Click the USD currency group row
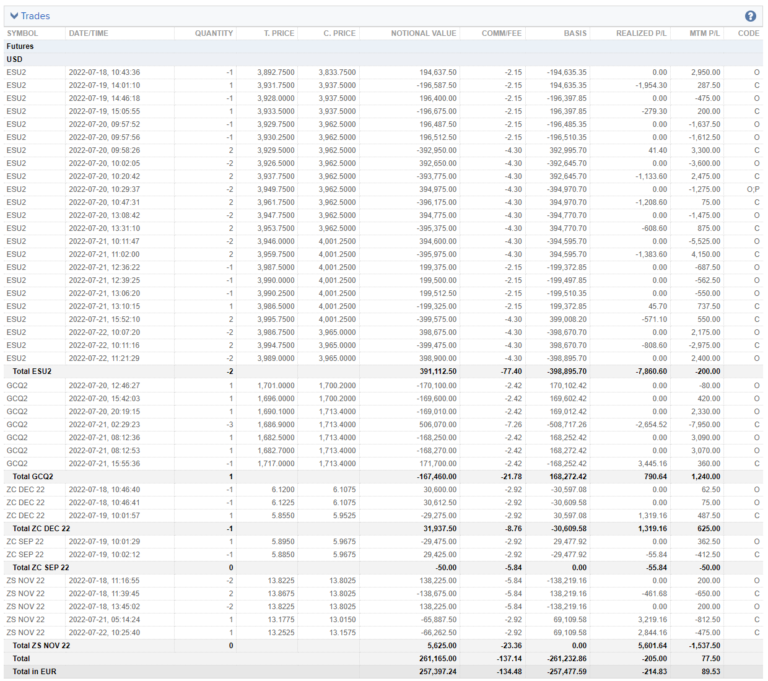The height and width of the screenshot is (681, 768). 15,59
